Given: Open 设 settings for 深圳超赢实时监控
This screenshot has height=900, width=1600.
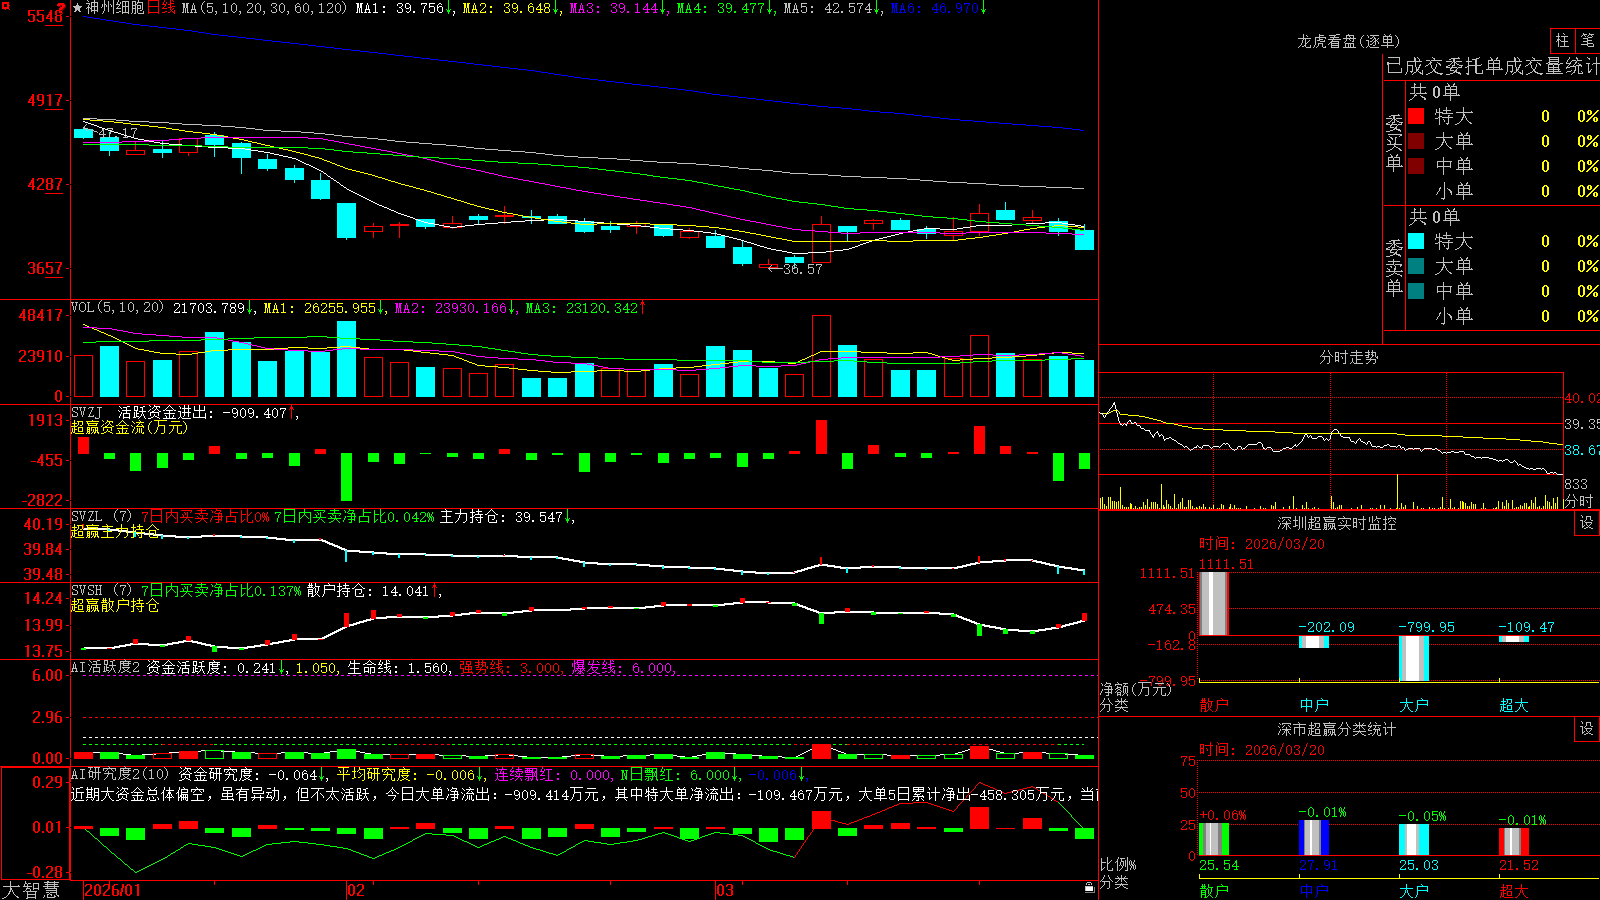Looking at the screenshot, I should [x=1587, y=523].
